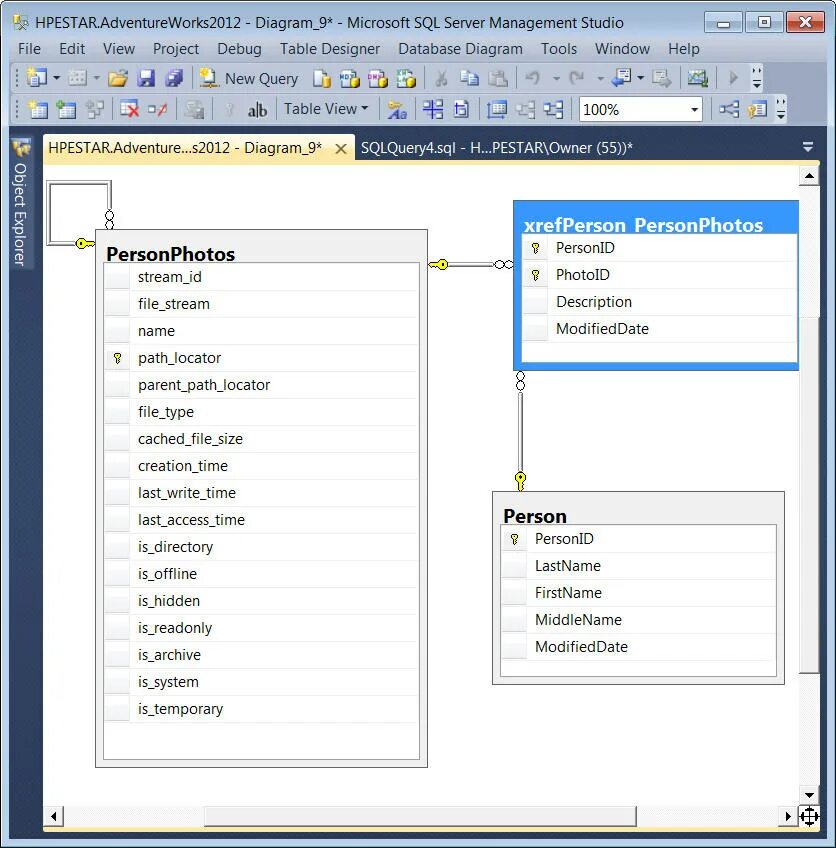Image resolution: width=836 pixels, height=848 pixels.
Task: Select the Person table title
Action: coord(535,516)
